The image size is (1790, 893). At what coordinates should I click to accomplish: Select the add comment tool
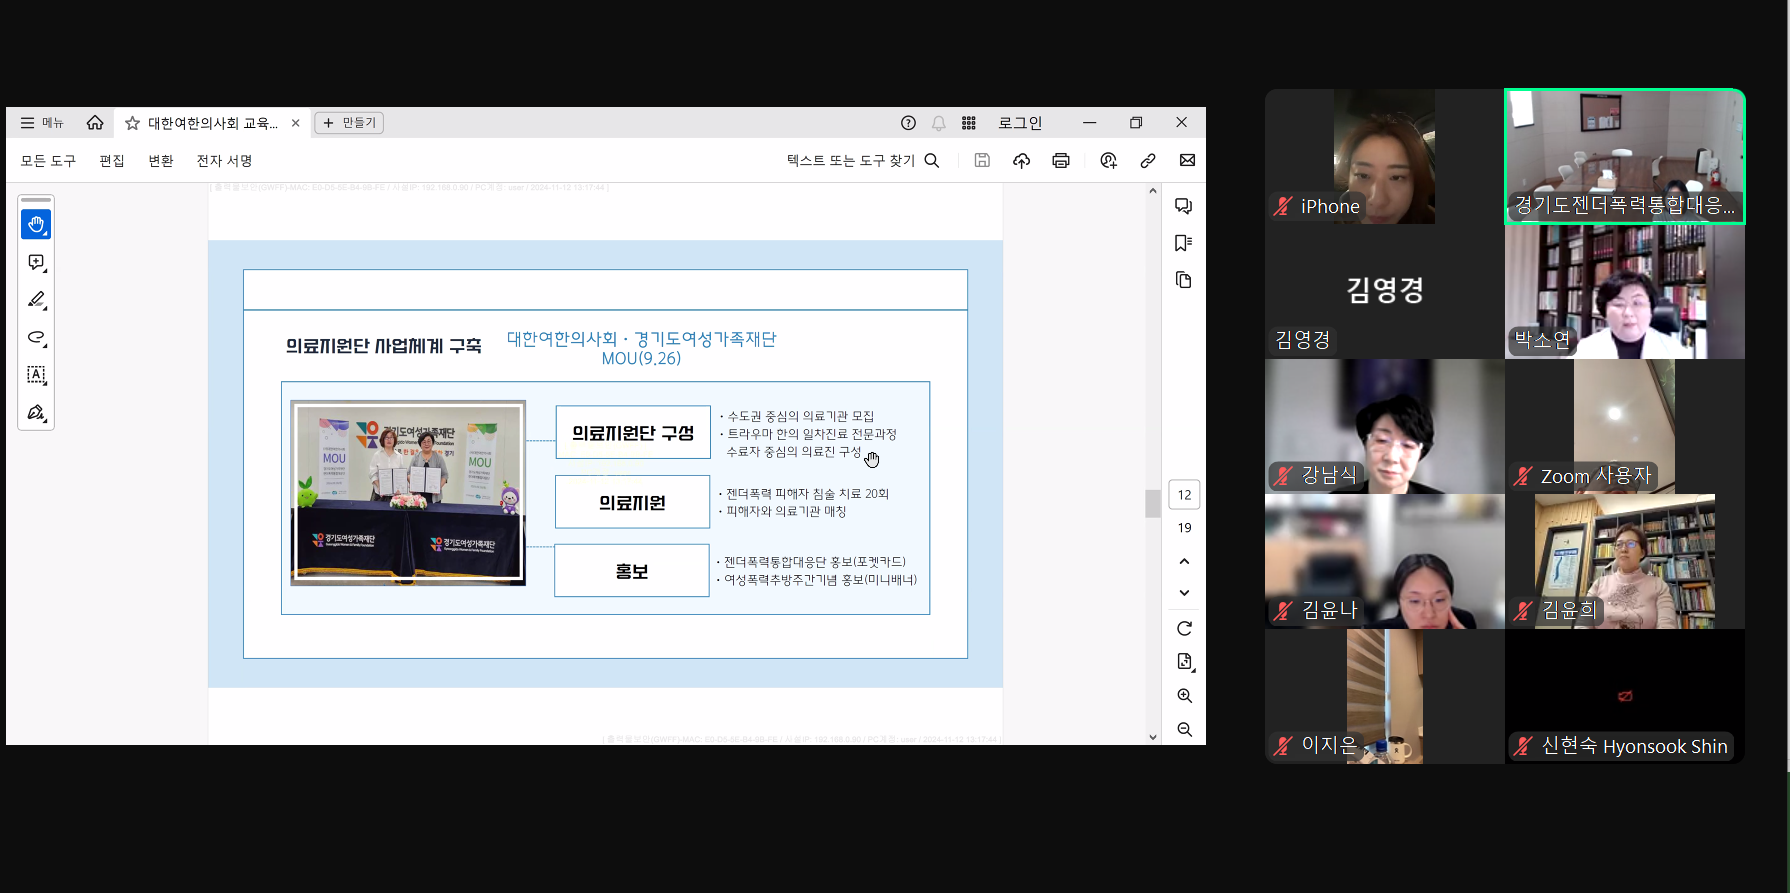pyautogui.click(x=36, y=262)
